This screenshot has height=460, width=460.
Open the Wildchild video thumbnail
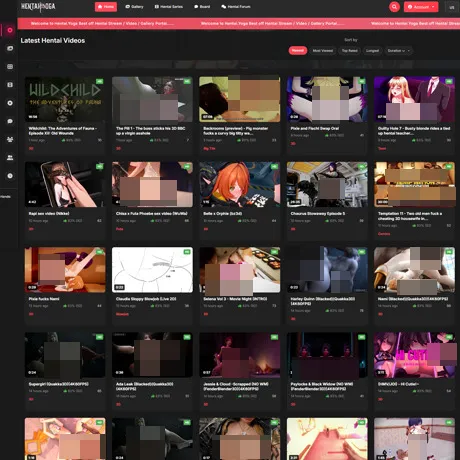click(65, 99)
